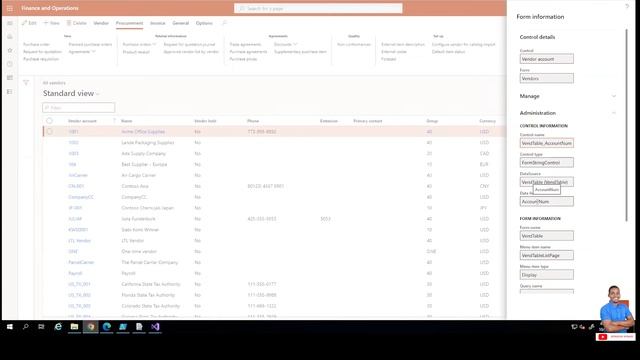Open the Windows Start menu
This screenshot has width=640, height=360.
point(10,327)
